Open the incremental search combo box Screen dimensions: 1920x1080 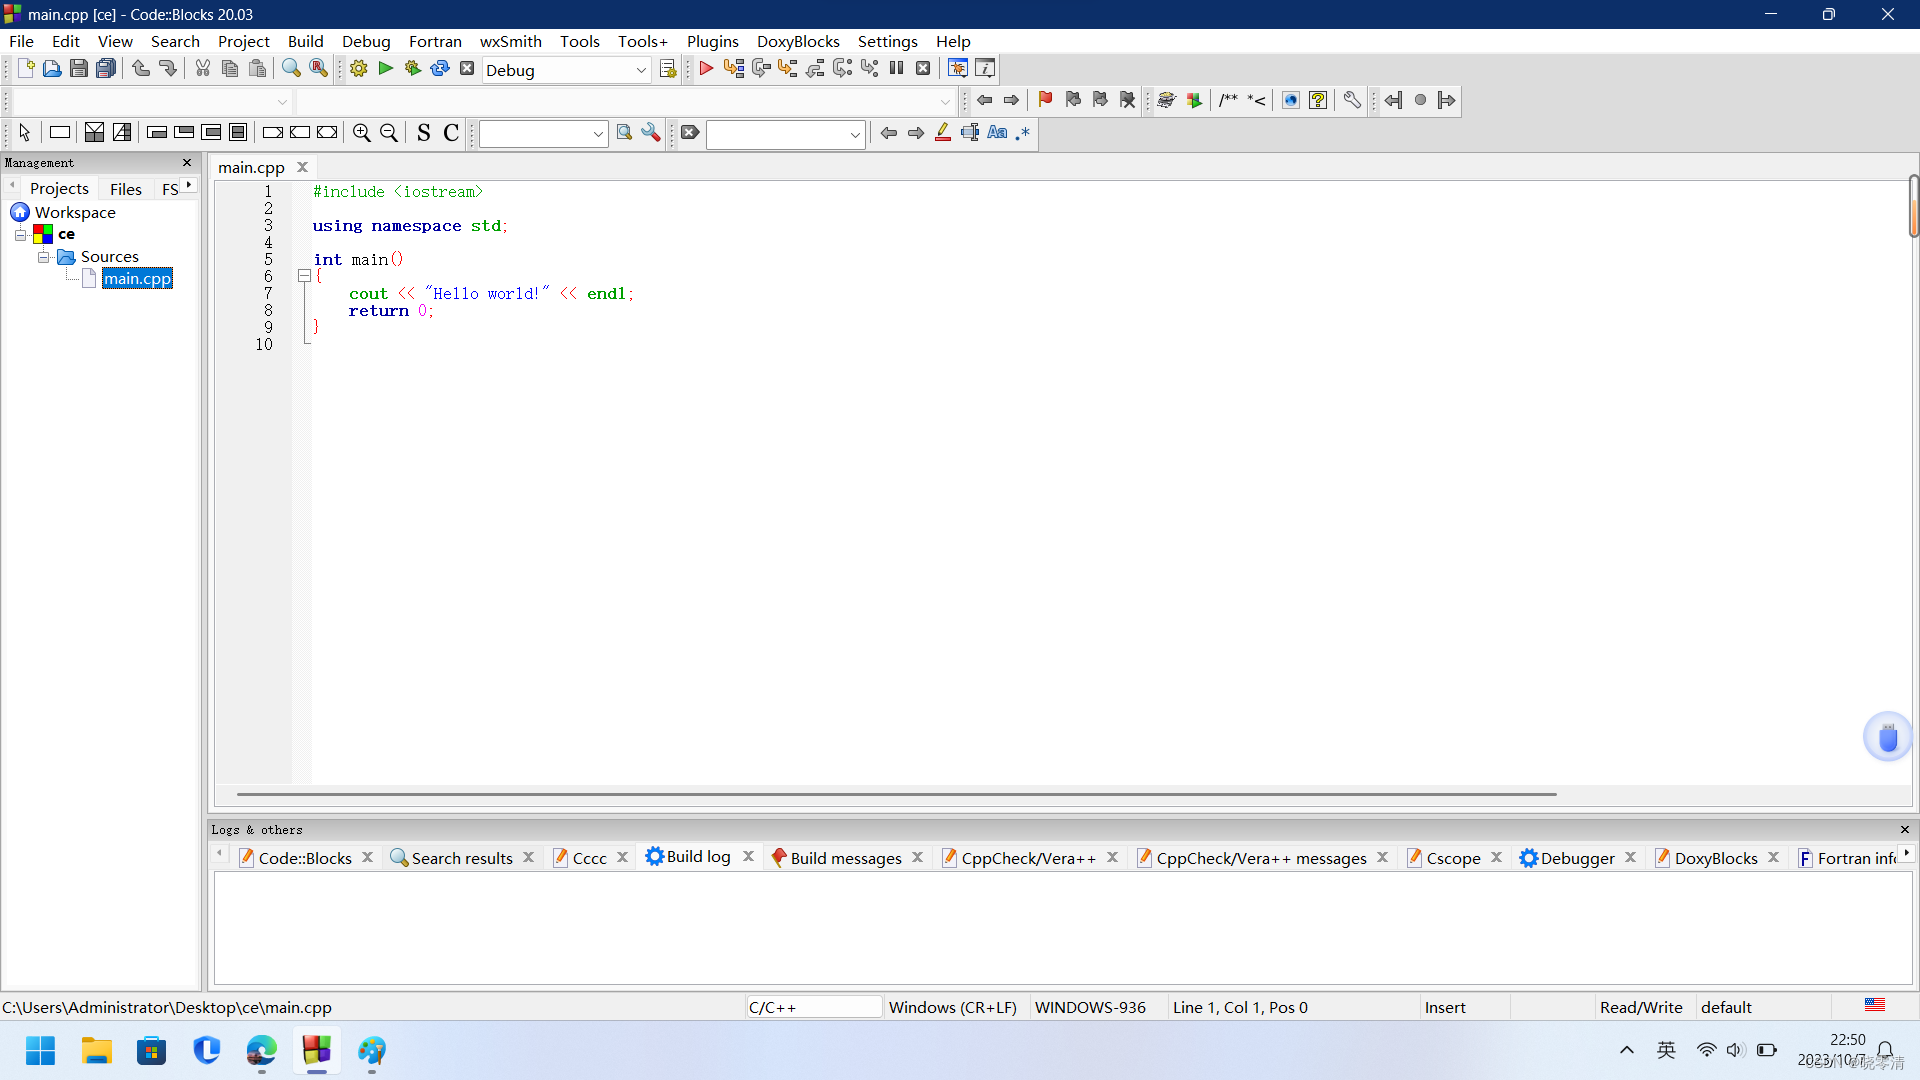point(785,134)
